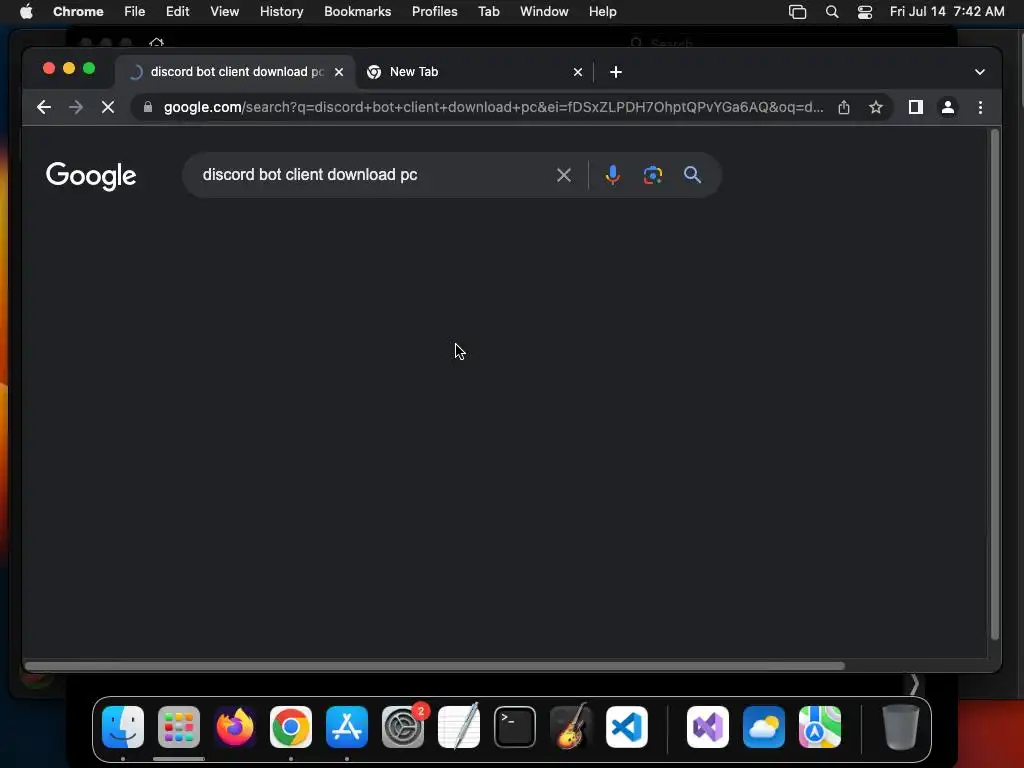
Task: Open GarageBand from the dock
Action: [x=571, y=727]
